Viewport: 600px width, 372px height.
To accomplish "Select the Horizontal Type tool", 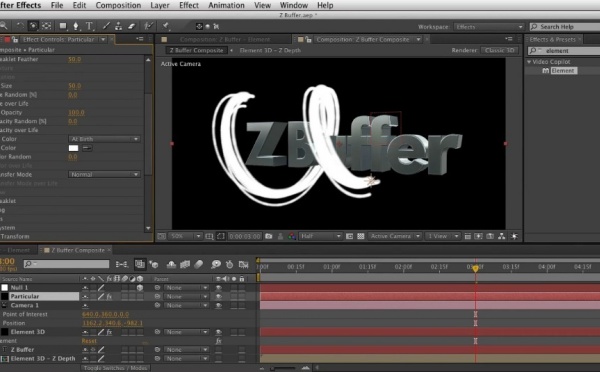I will tap(90, 26).
